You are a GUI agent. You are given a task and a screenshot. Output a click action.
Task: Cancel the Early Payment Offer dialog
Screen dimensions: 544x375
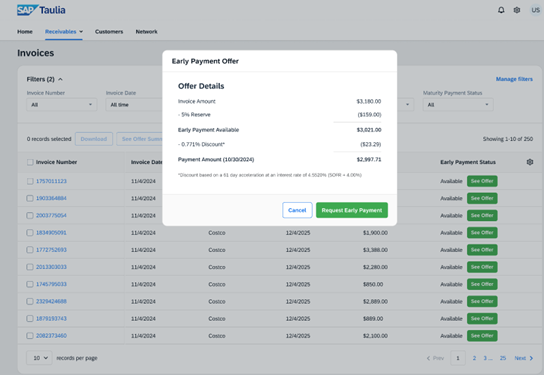297,210
